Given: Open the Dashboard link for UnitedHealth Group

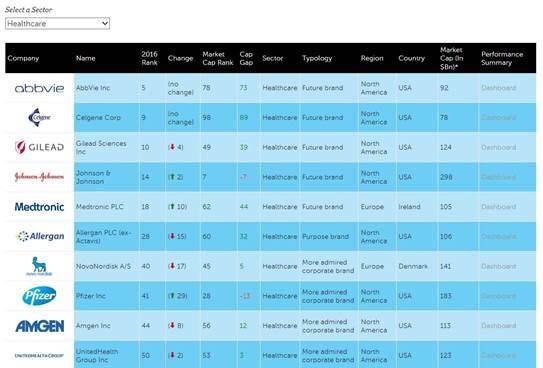Looking at the screenshot, I should pos(498,355).
